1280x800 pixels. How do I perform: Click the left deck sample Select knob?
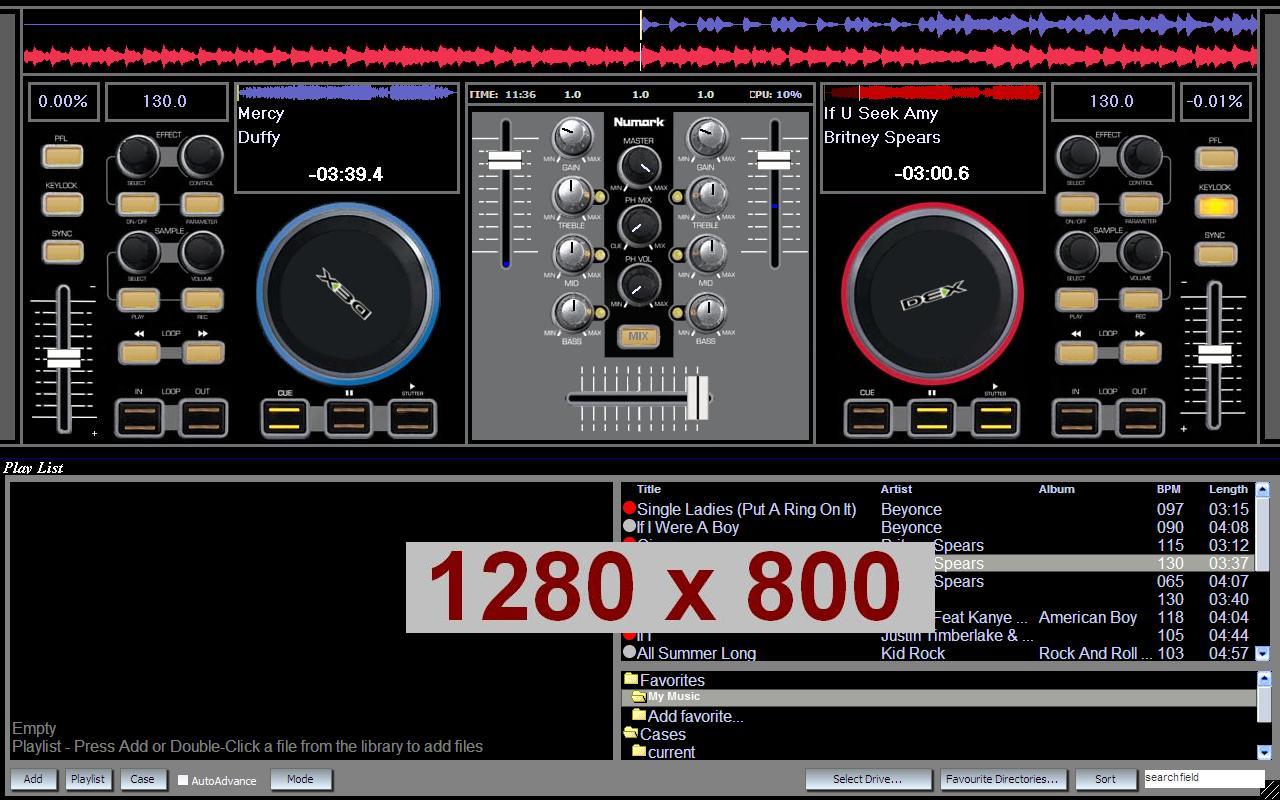click(138, 253)
